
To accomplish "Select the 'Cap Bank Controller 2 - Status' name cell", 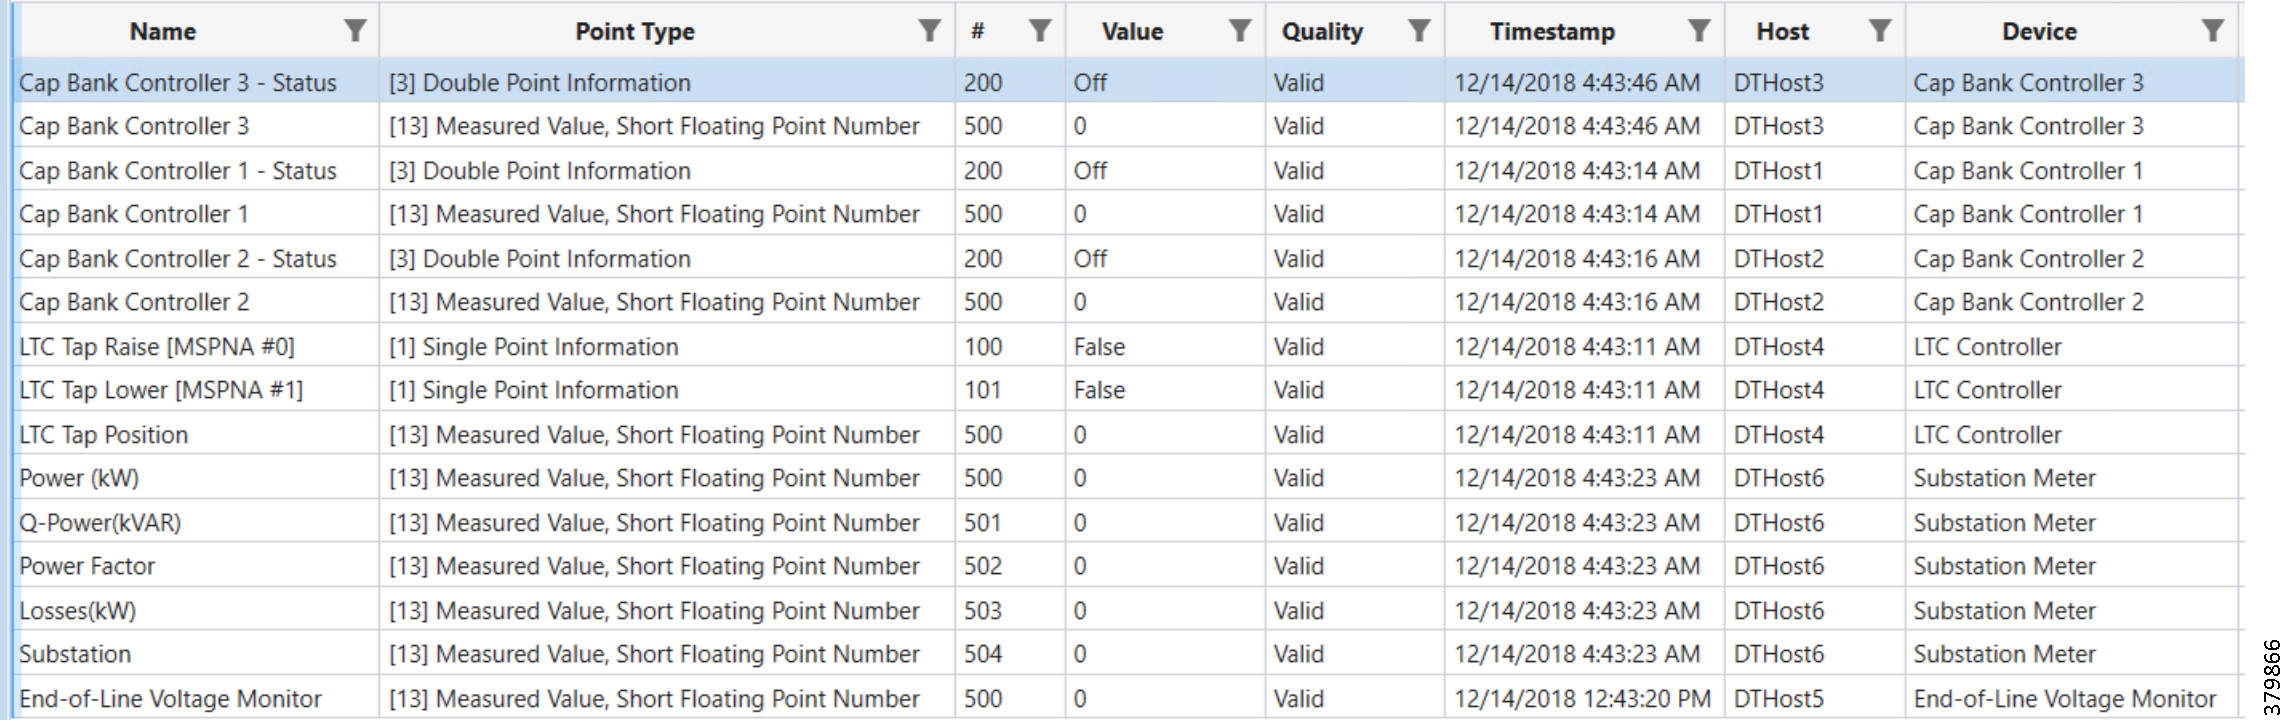I will point(178,259).
